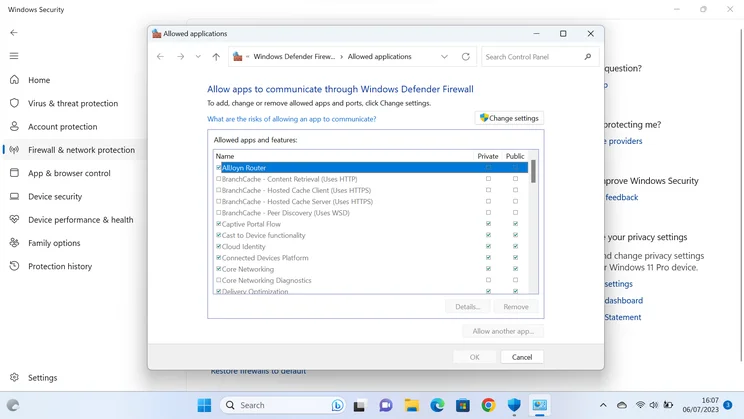
Task: Open the risks of allowing an app link
Action: 291,119
